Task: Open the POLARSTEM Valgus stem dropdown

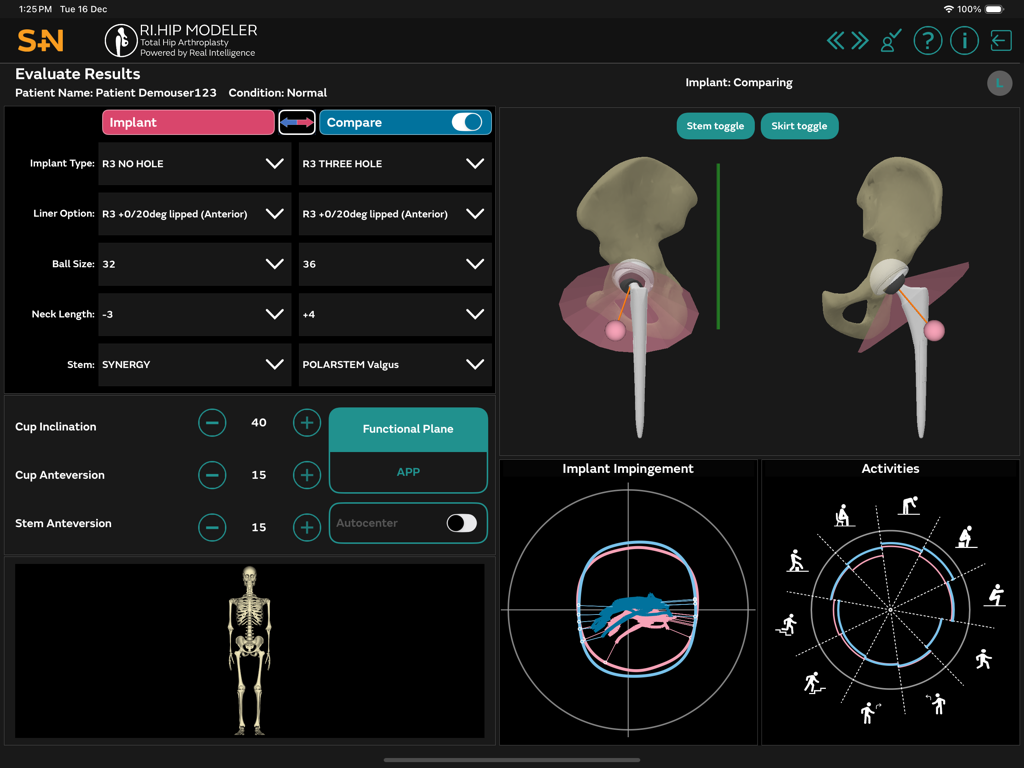Action: coord(395,364)
